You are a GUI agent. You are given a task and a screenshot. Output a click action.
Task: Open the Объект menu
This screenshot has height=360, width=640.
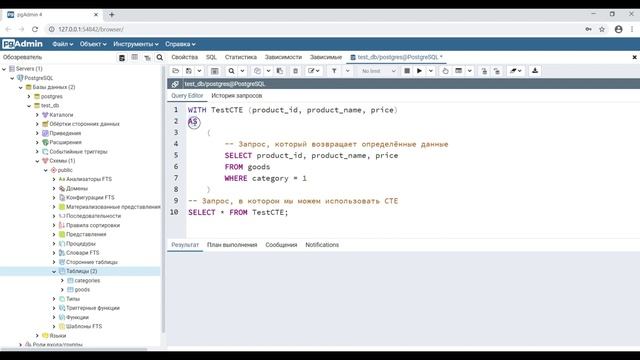click(93, 44)
